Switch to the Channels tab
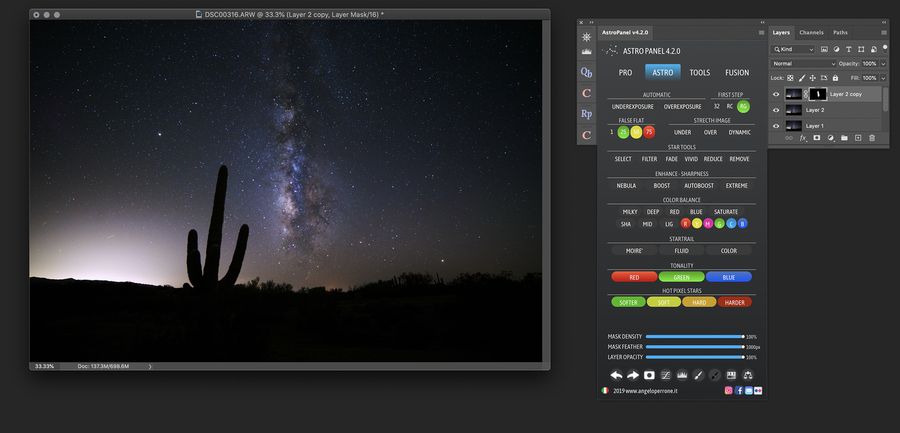Image resolution: width=900 pixels, height=433 pixels. pos(811,32)
